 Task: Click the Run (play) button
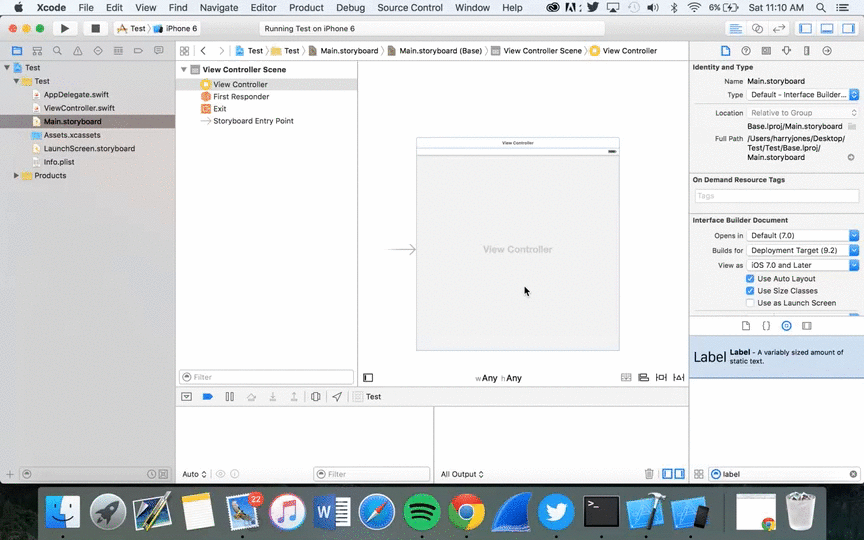(64, 28)
